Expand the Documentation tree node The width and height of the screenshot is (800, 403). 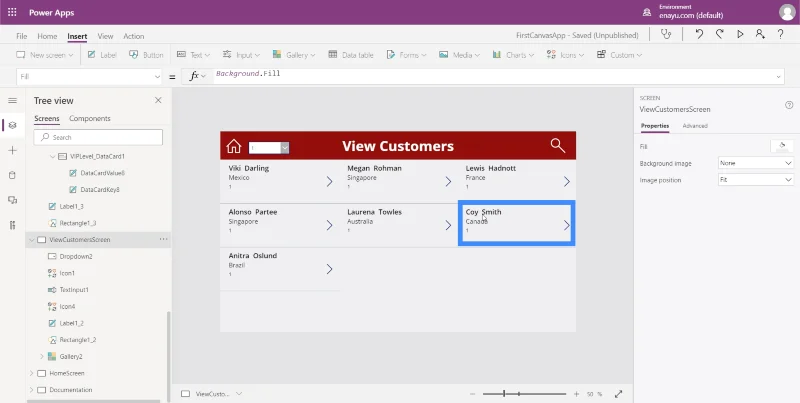[32, 390]
